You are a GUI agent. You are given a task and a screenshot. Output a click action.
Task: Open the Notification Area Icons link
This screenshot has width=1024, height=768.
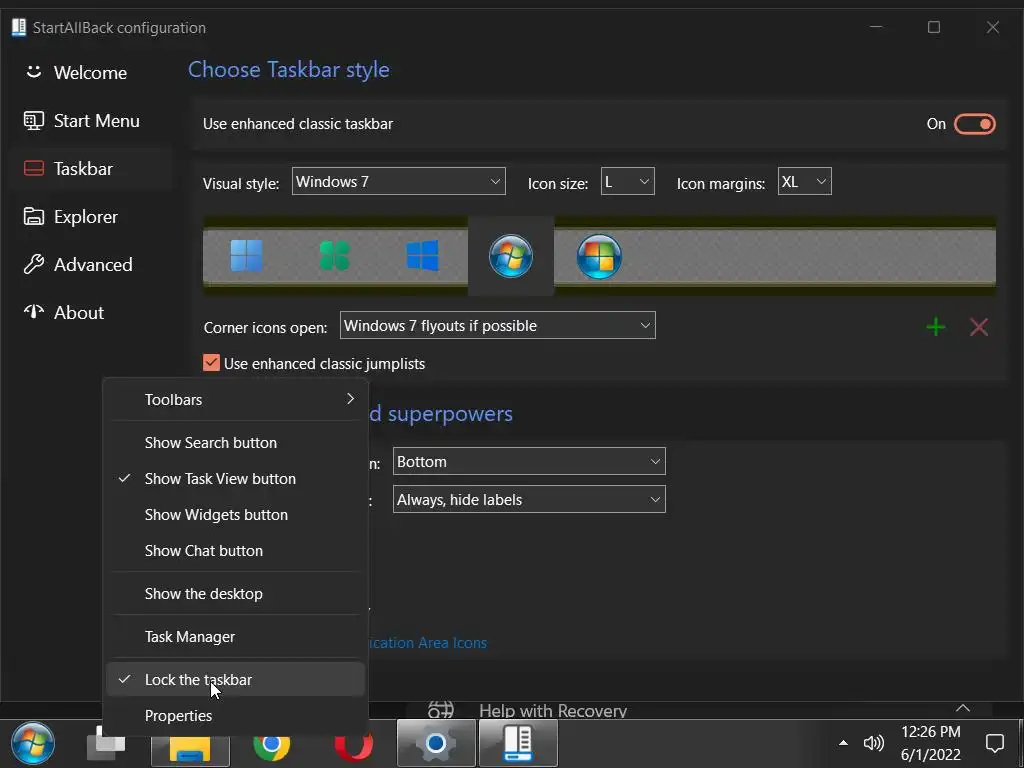[428, 643]
